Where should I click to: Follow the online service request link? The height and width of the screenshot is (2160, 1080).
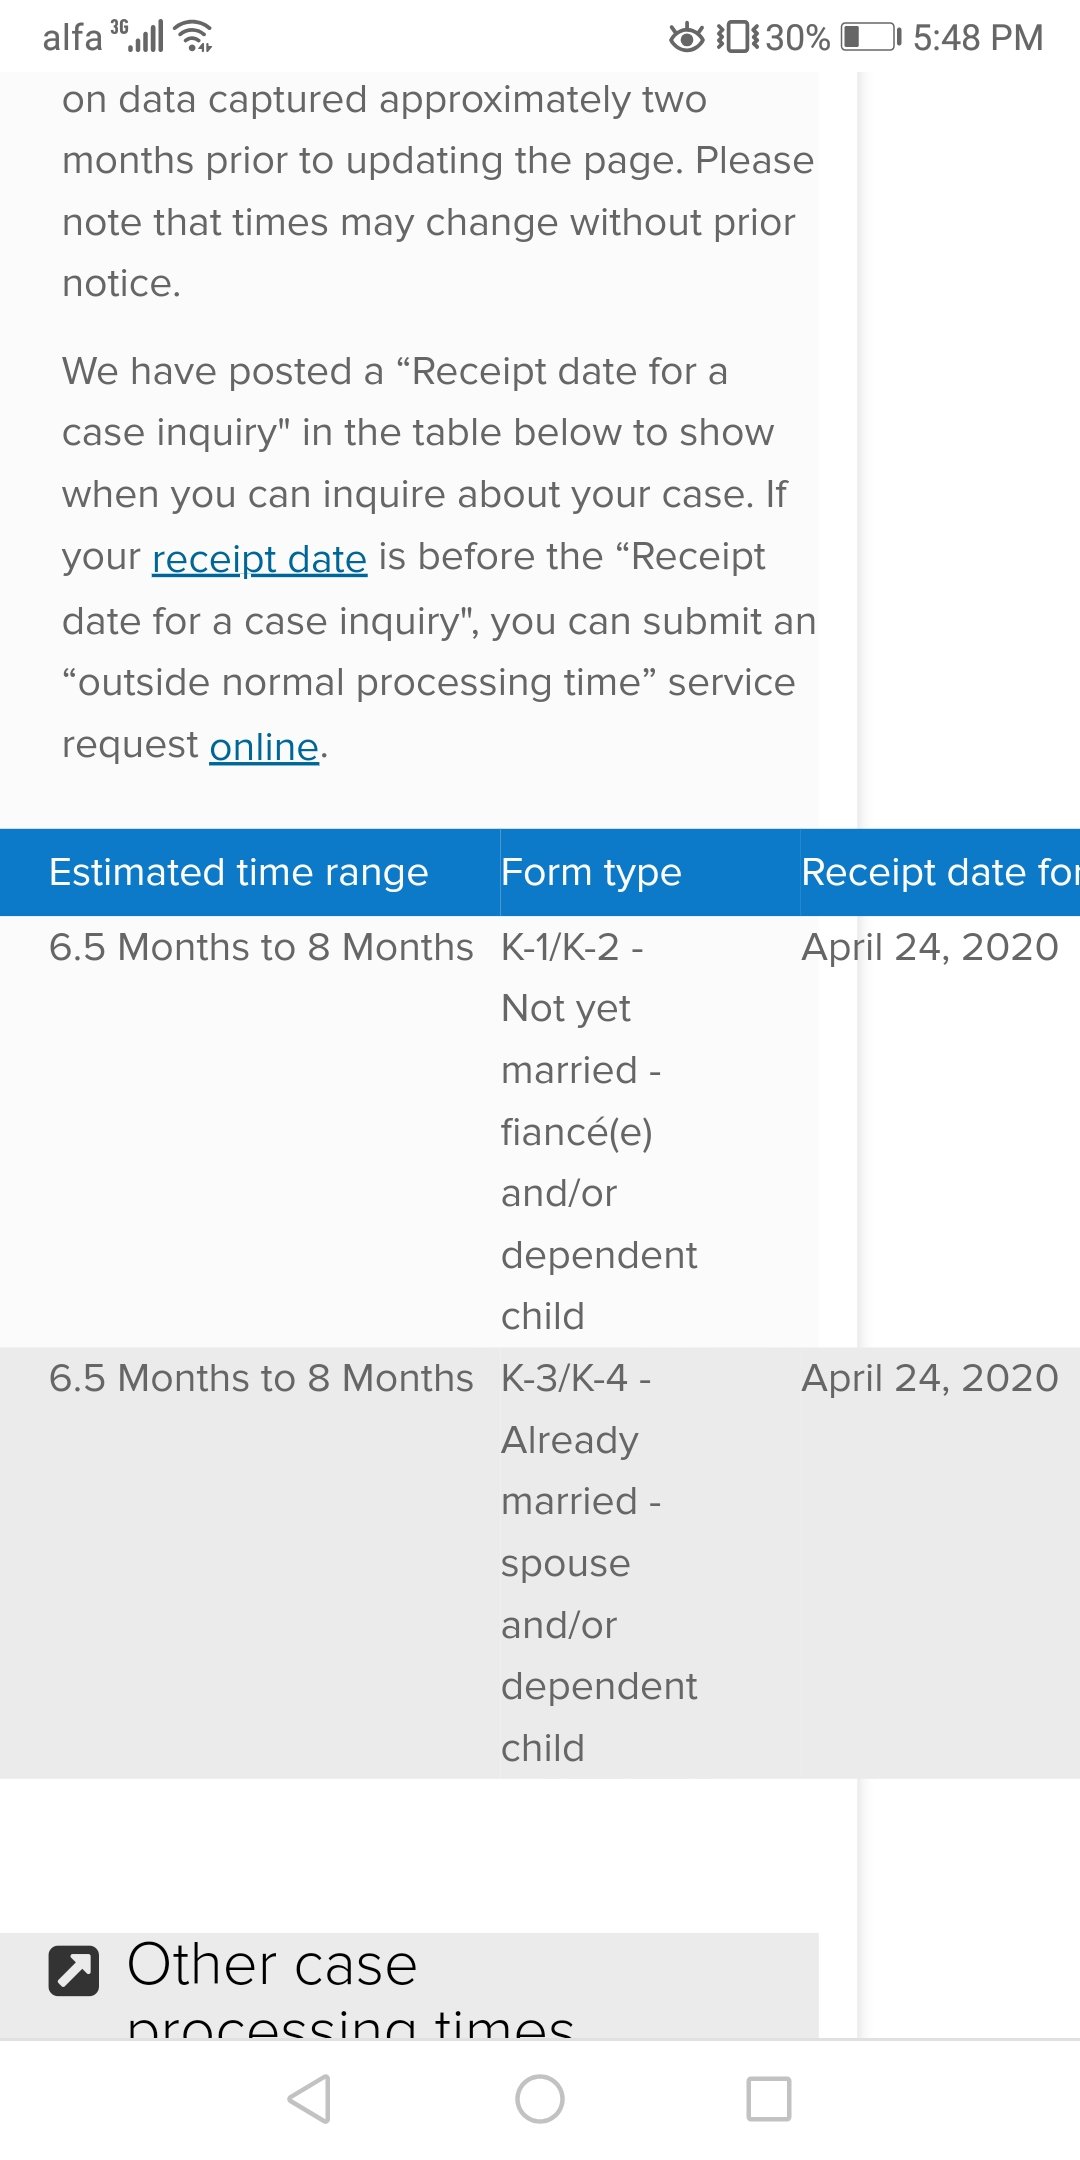[x=264, y=746]
